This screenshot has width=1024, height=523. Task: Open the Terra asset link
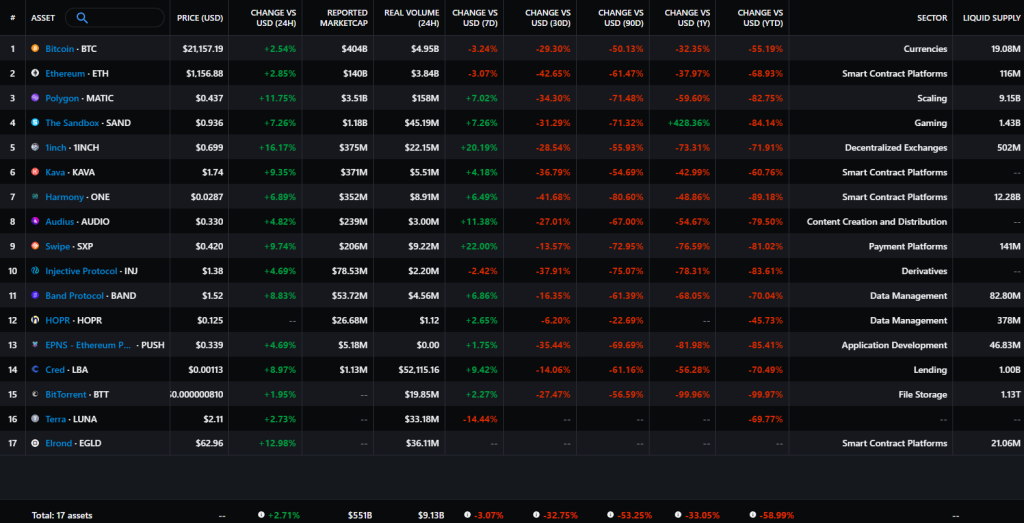[56, 419]
